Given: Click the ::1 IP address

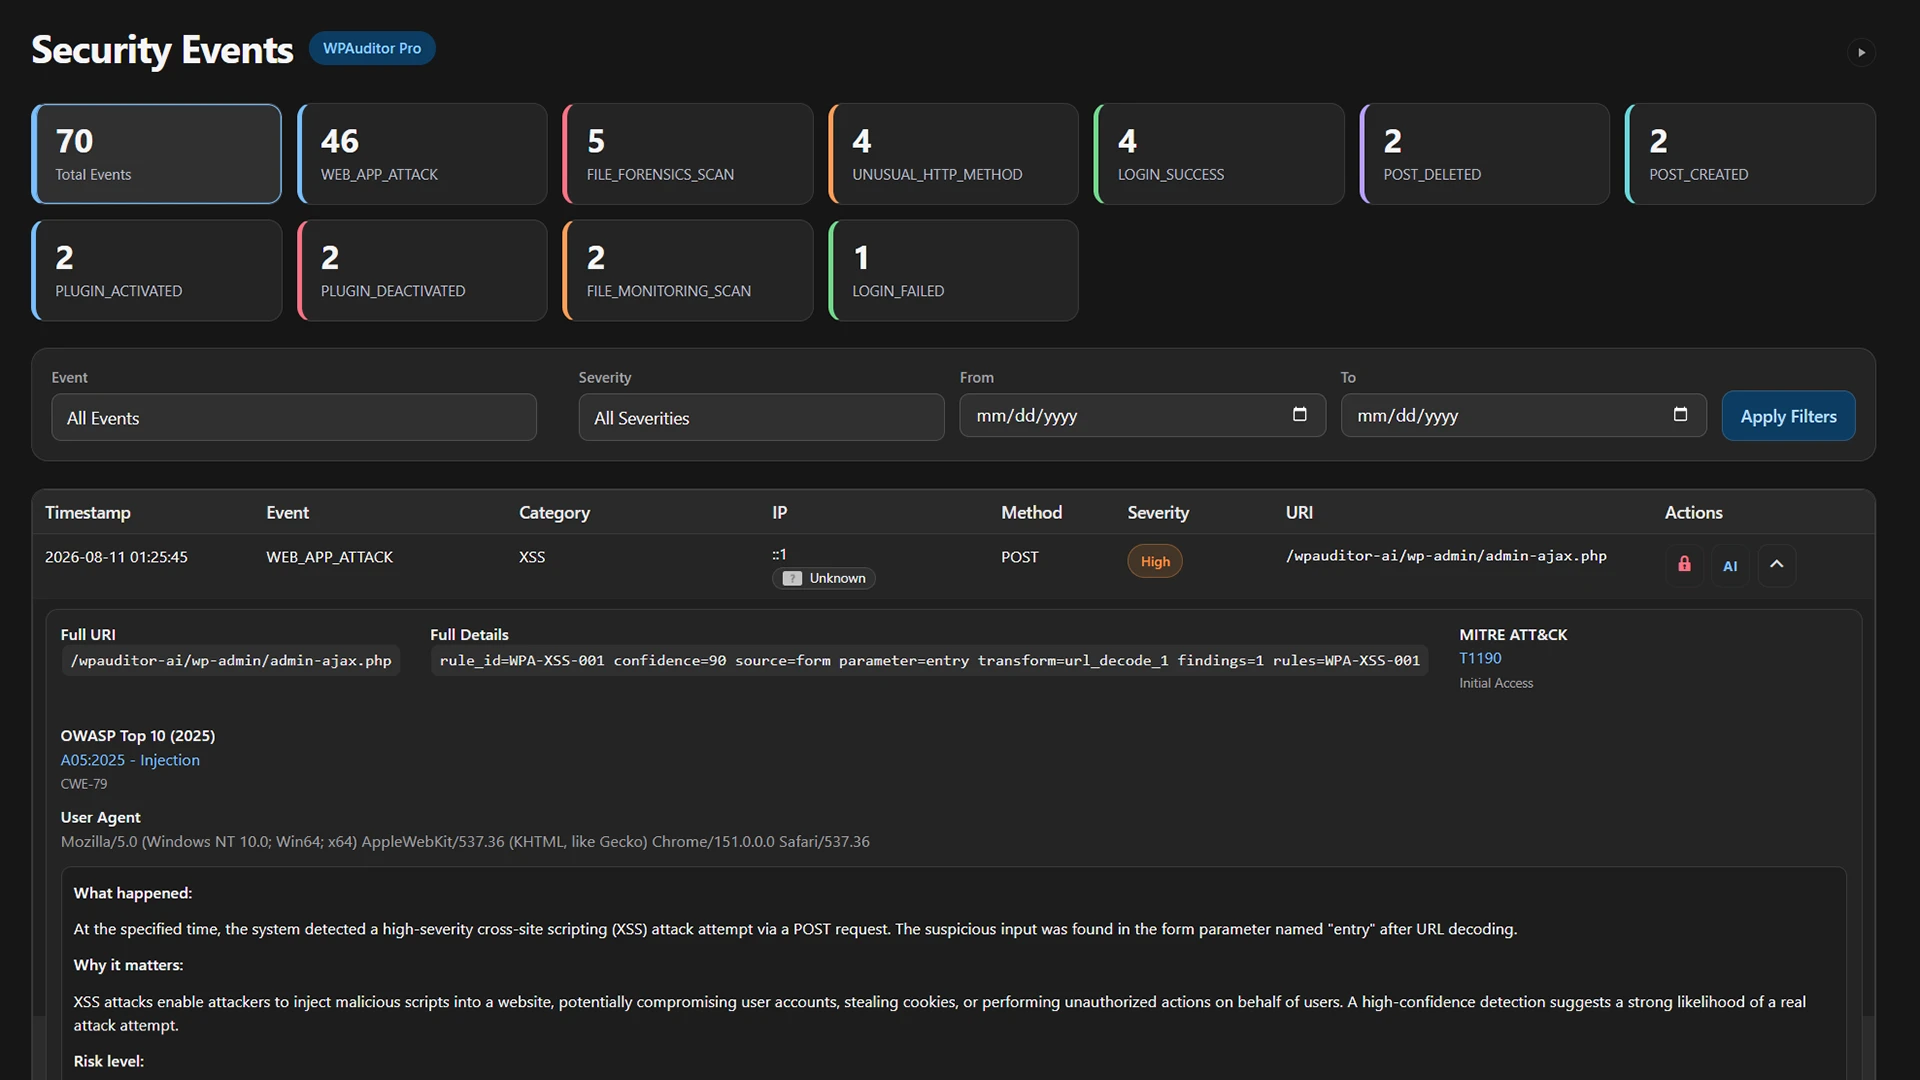Looking at the screenshot, I should 779,554.
